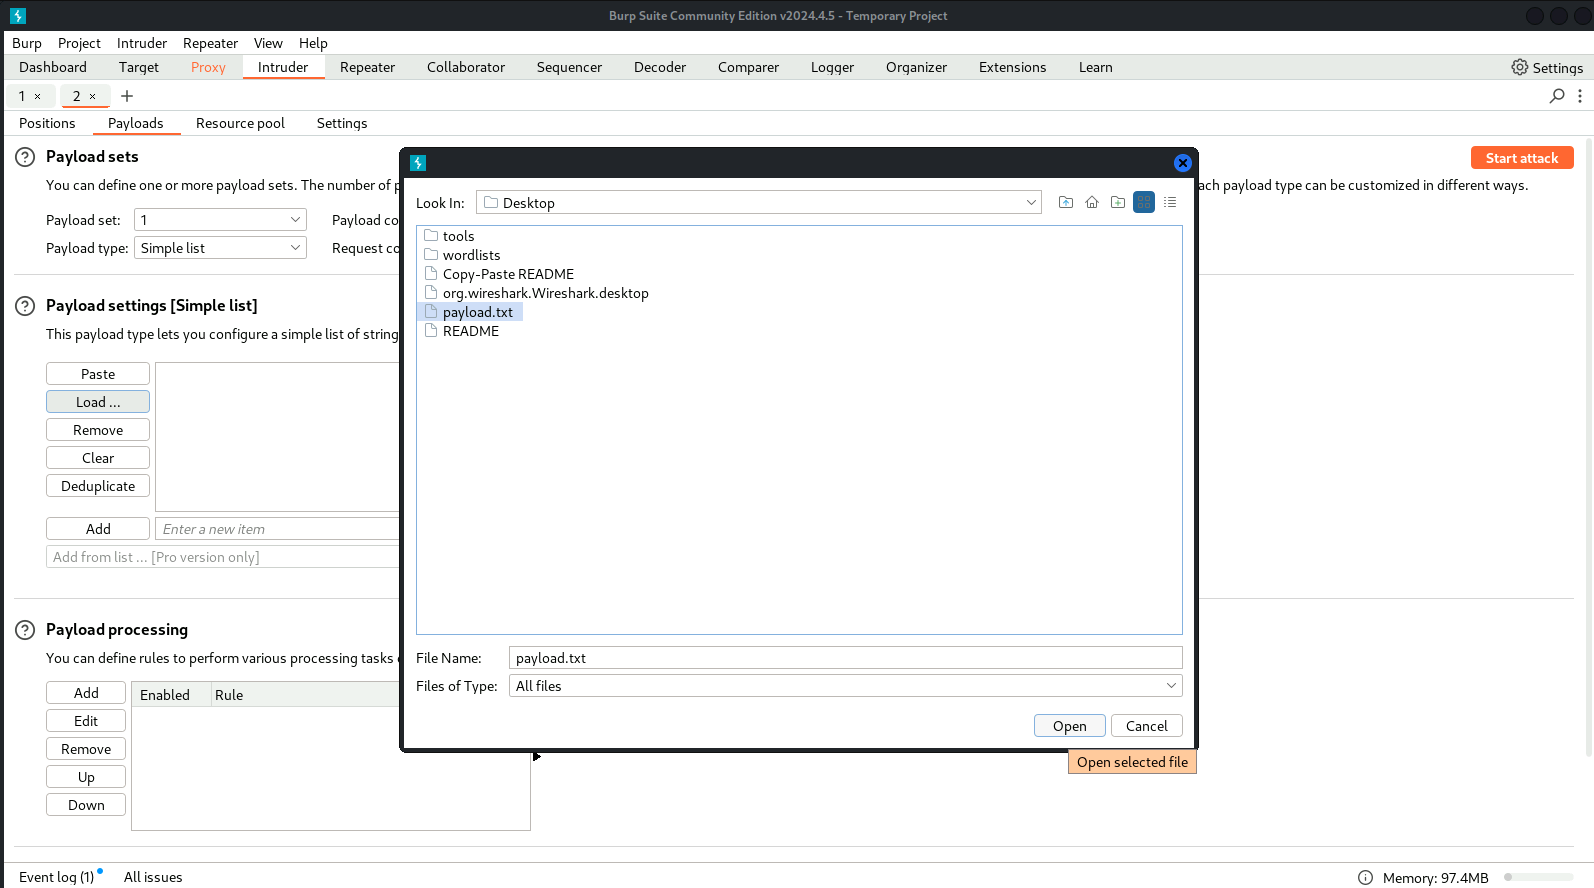The image size is (1594, 888).
Task: Open the Extensions tab
Action: (1012, 67)
